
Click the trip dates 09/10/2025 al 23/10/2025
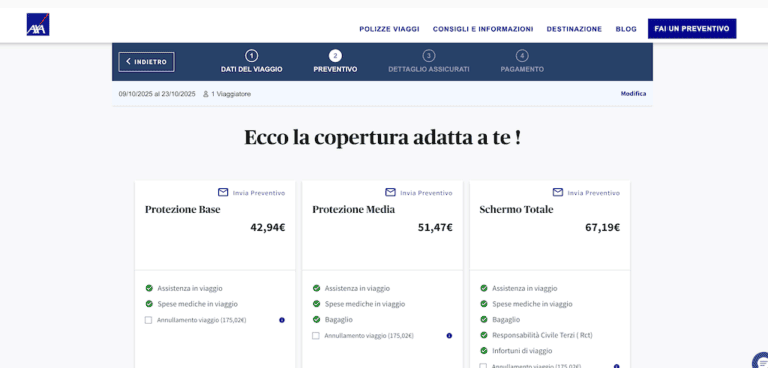[x=157, y=94]
